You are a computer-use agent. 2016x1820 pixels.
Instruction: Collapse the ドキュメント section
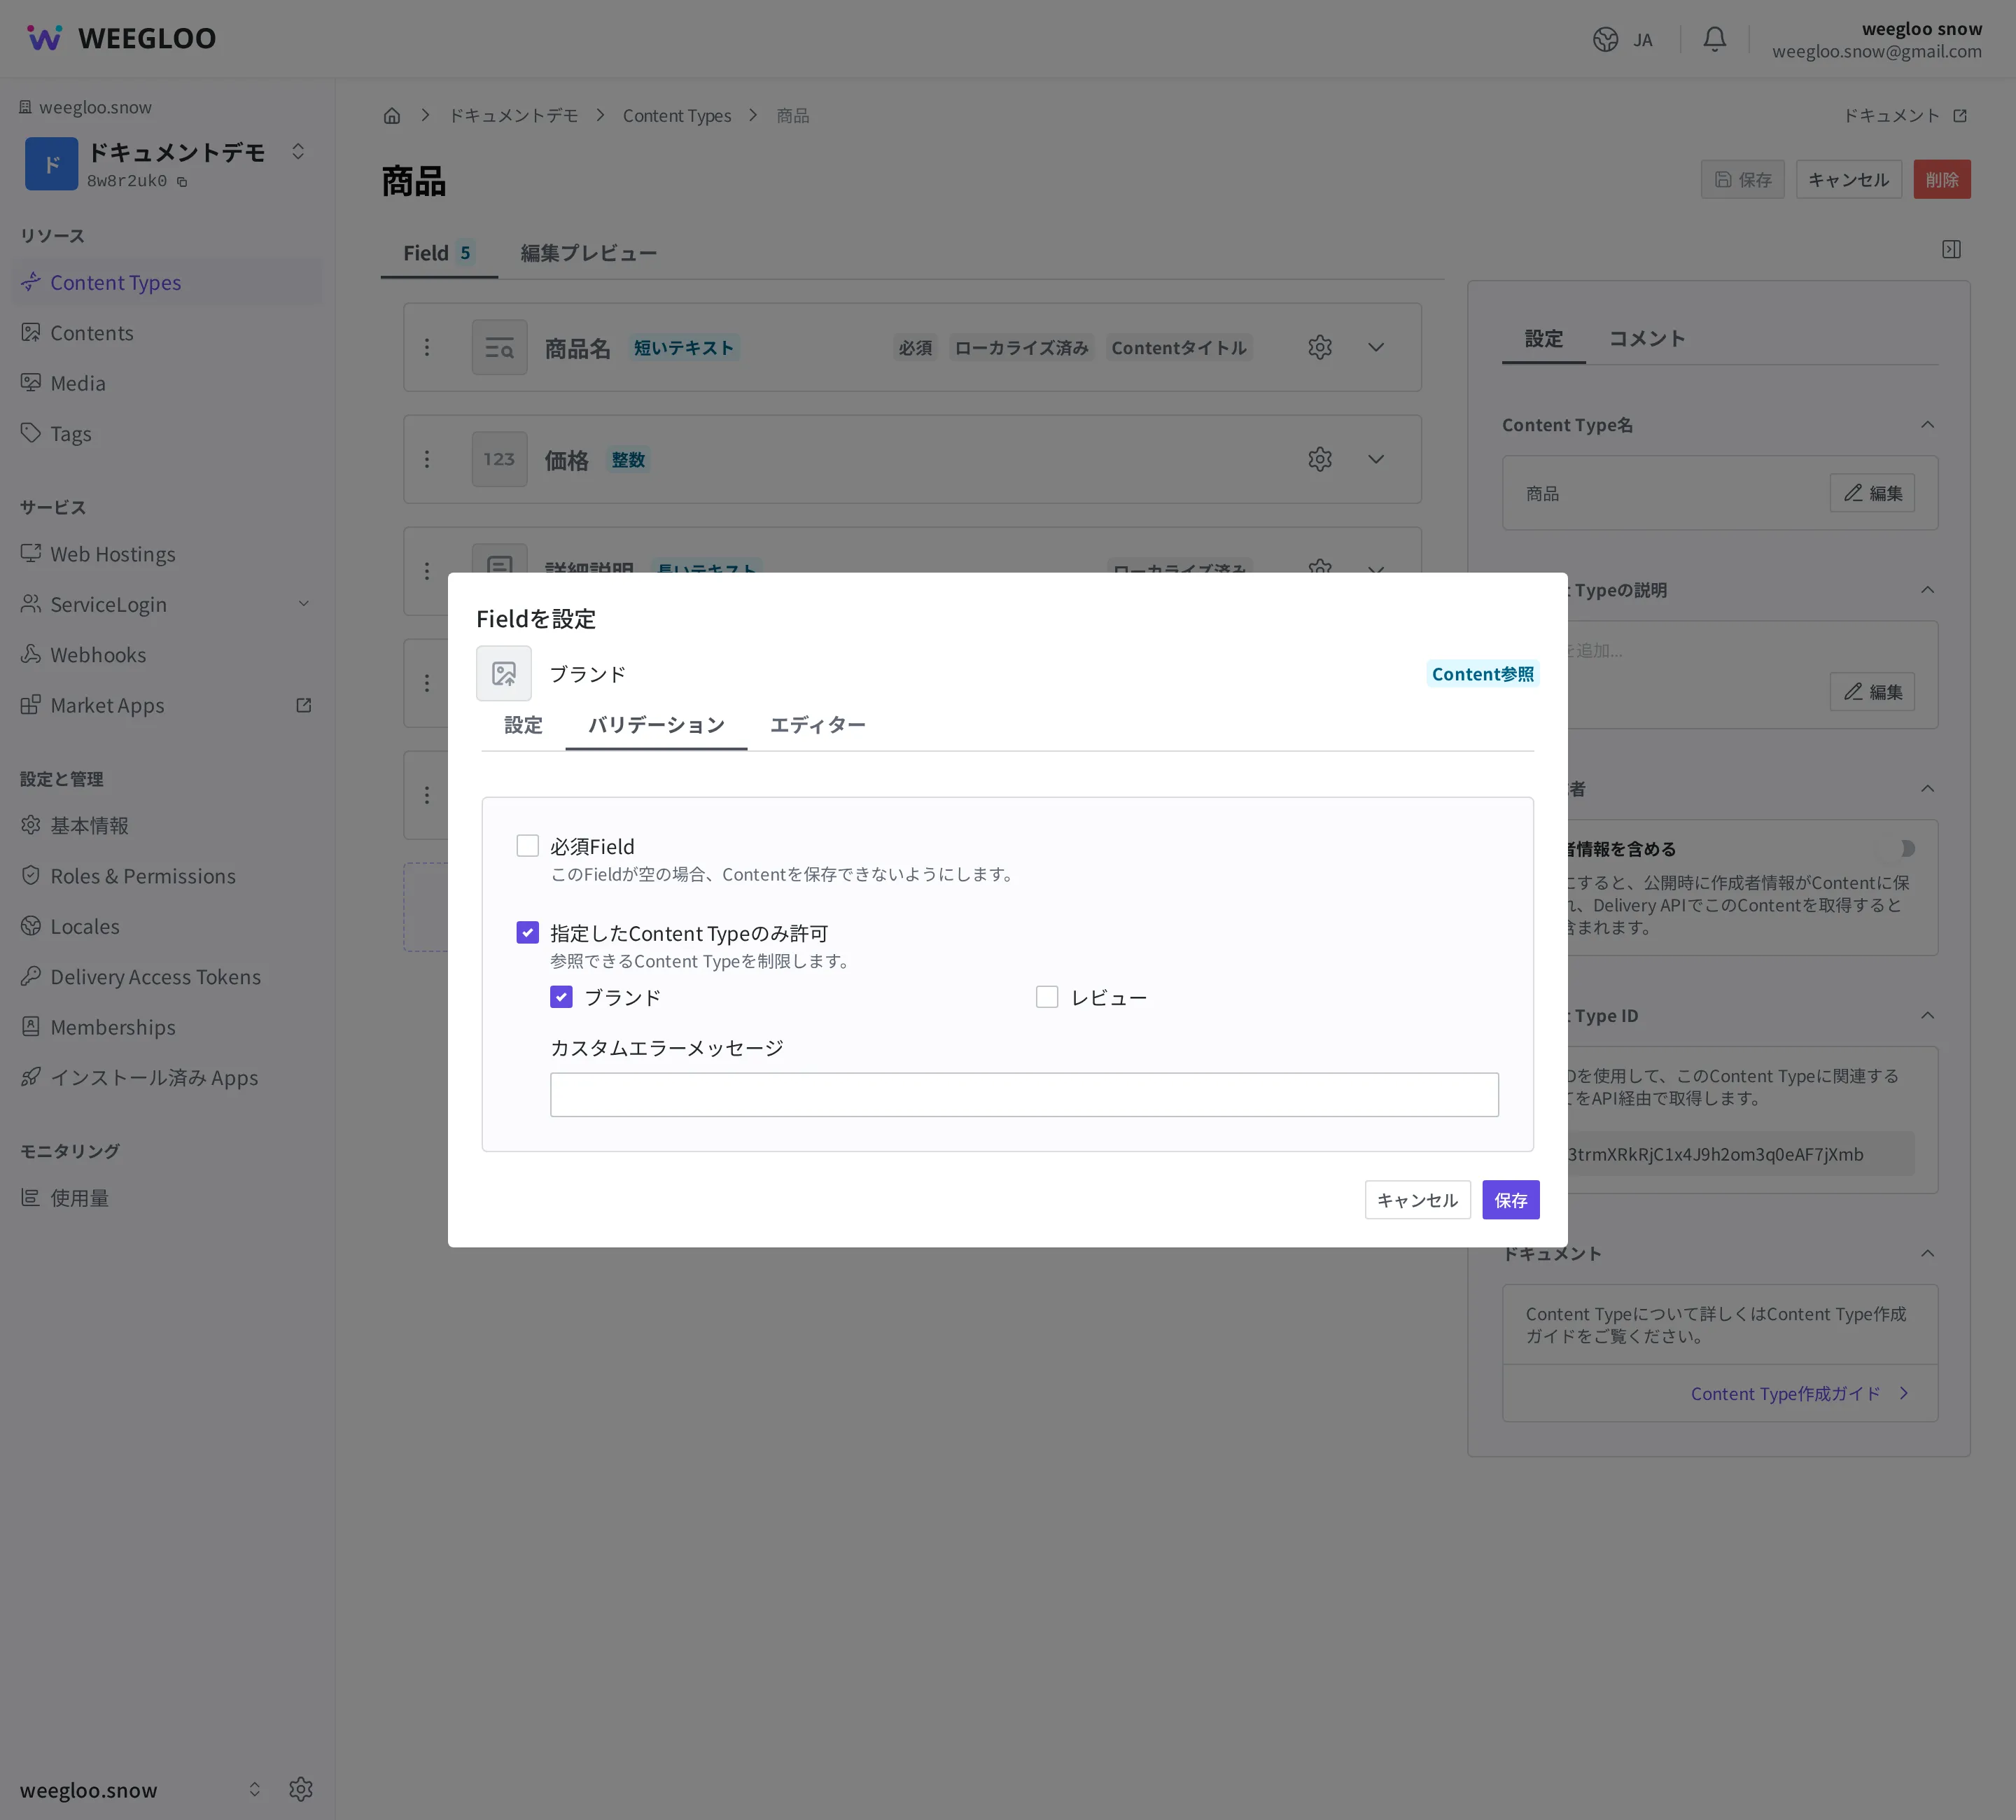pyautogui.click(x=1927, y=1254)
